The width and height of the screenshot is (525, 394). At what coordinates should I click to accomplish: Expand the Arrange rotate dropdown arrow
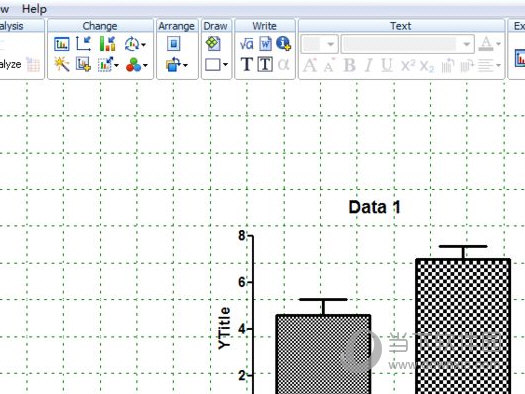[185, 65]
